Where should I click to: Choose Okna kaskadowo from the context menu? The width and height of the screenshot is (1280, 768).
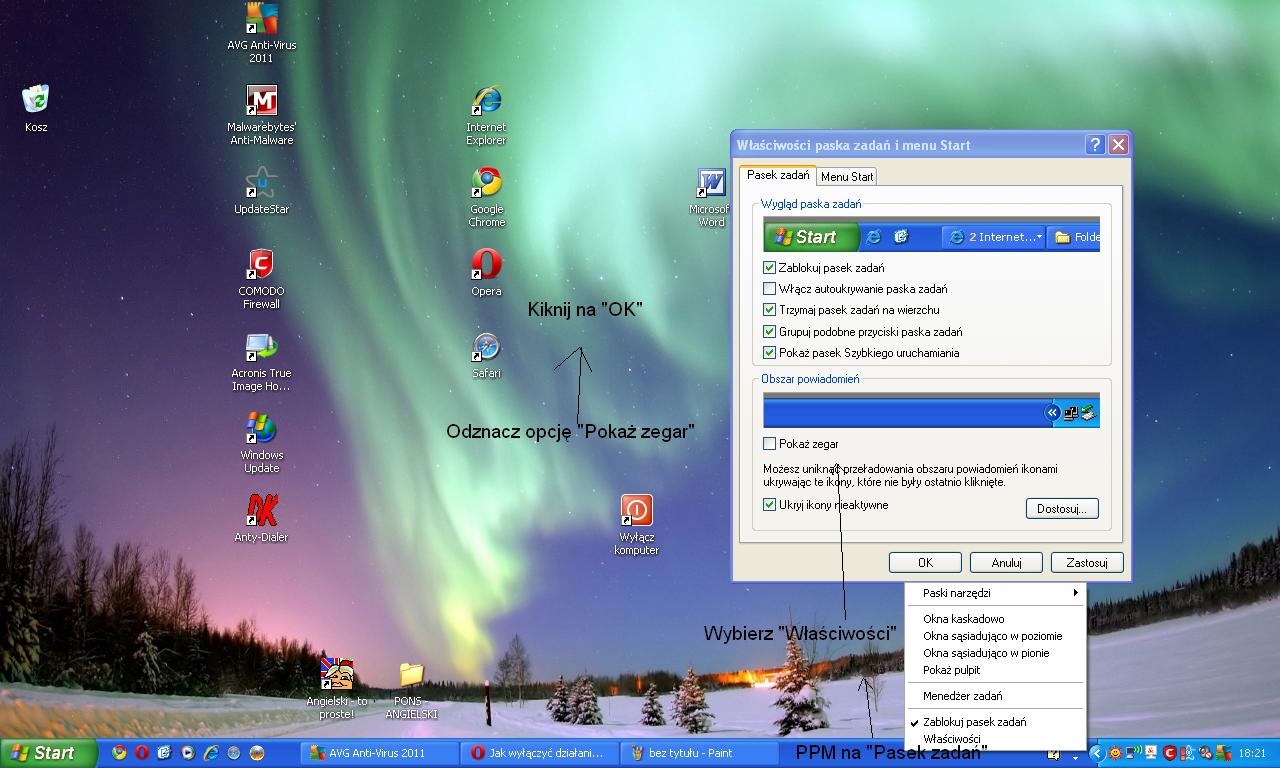995,619
